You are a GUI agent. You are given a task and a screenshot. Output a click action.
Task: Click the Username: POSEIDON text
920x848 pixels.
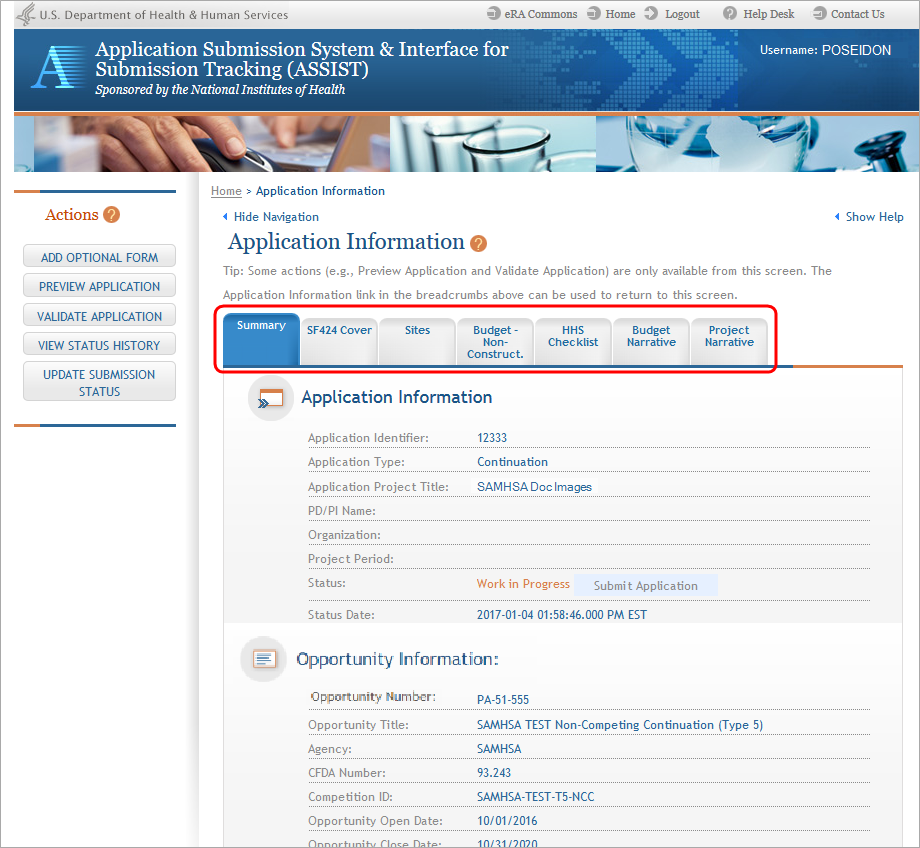coord(826,50)
